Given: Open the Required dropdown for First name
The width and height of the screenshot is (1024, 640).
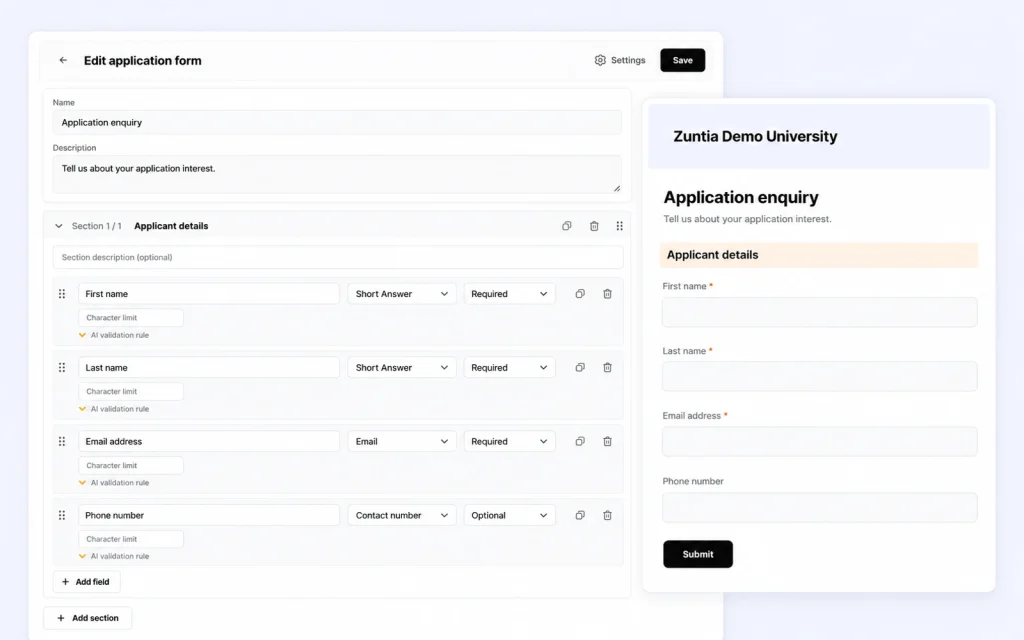Looking at the screenshot, I should [509, 294].
